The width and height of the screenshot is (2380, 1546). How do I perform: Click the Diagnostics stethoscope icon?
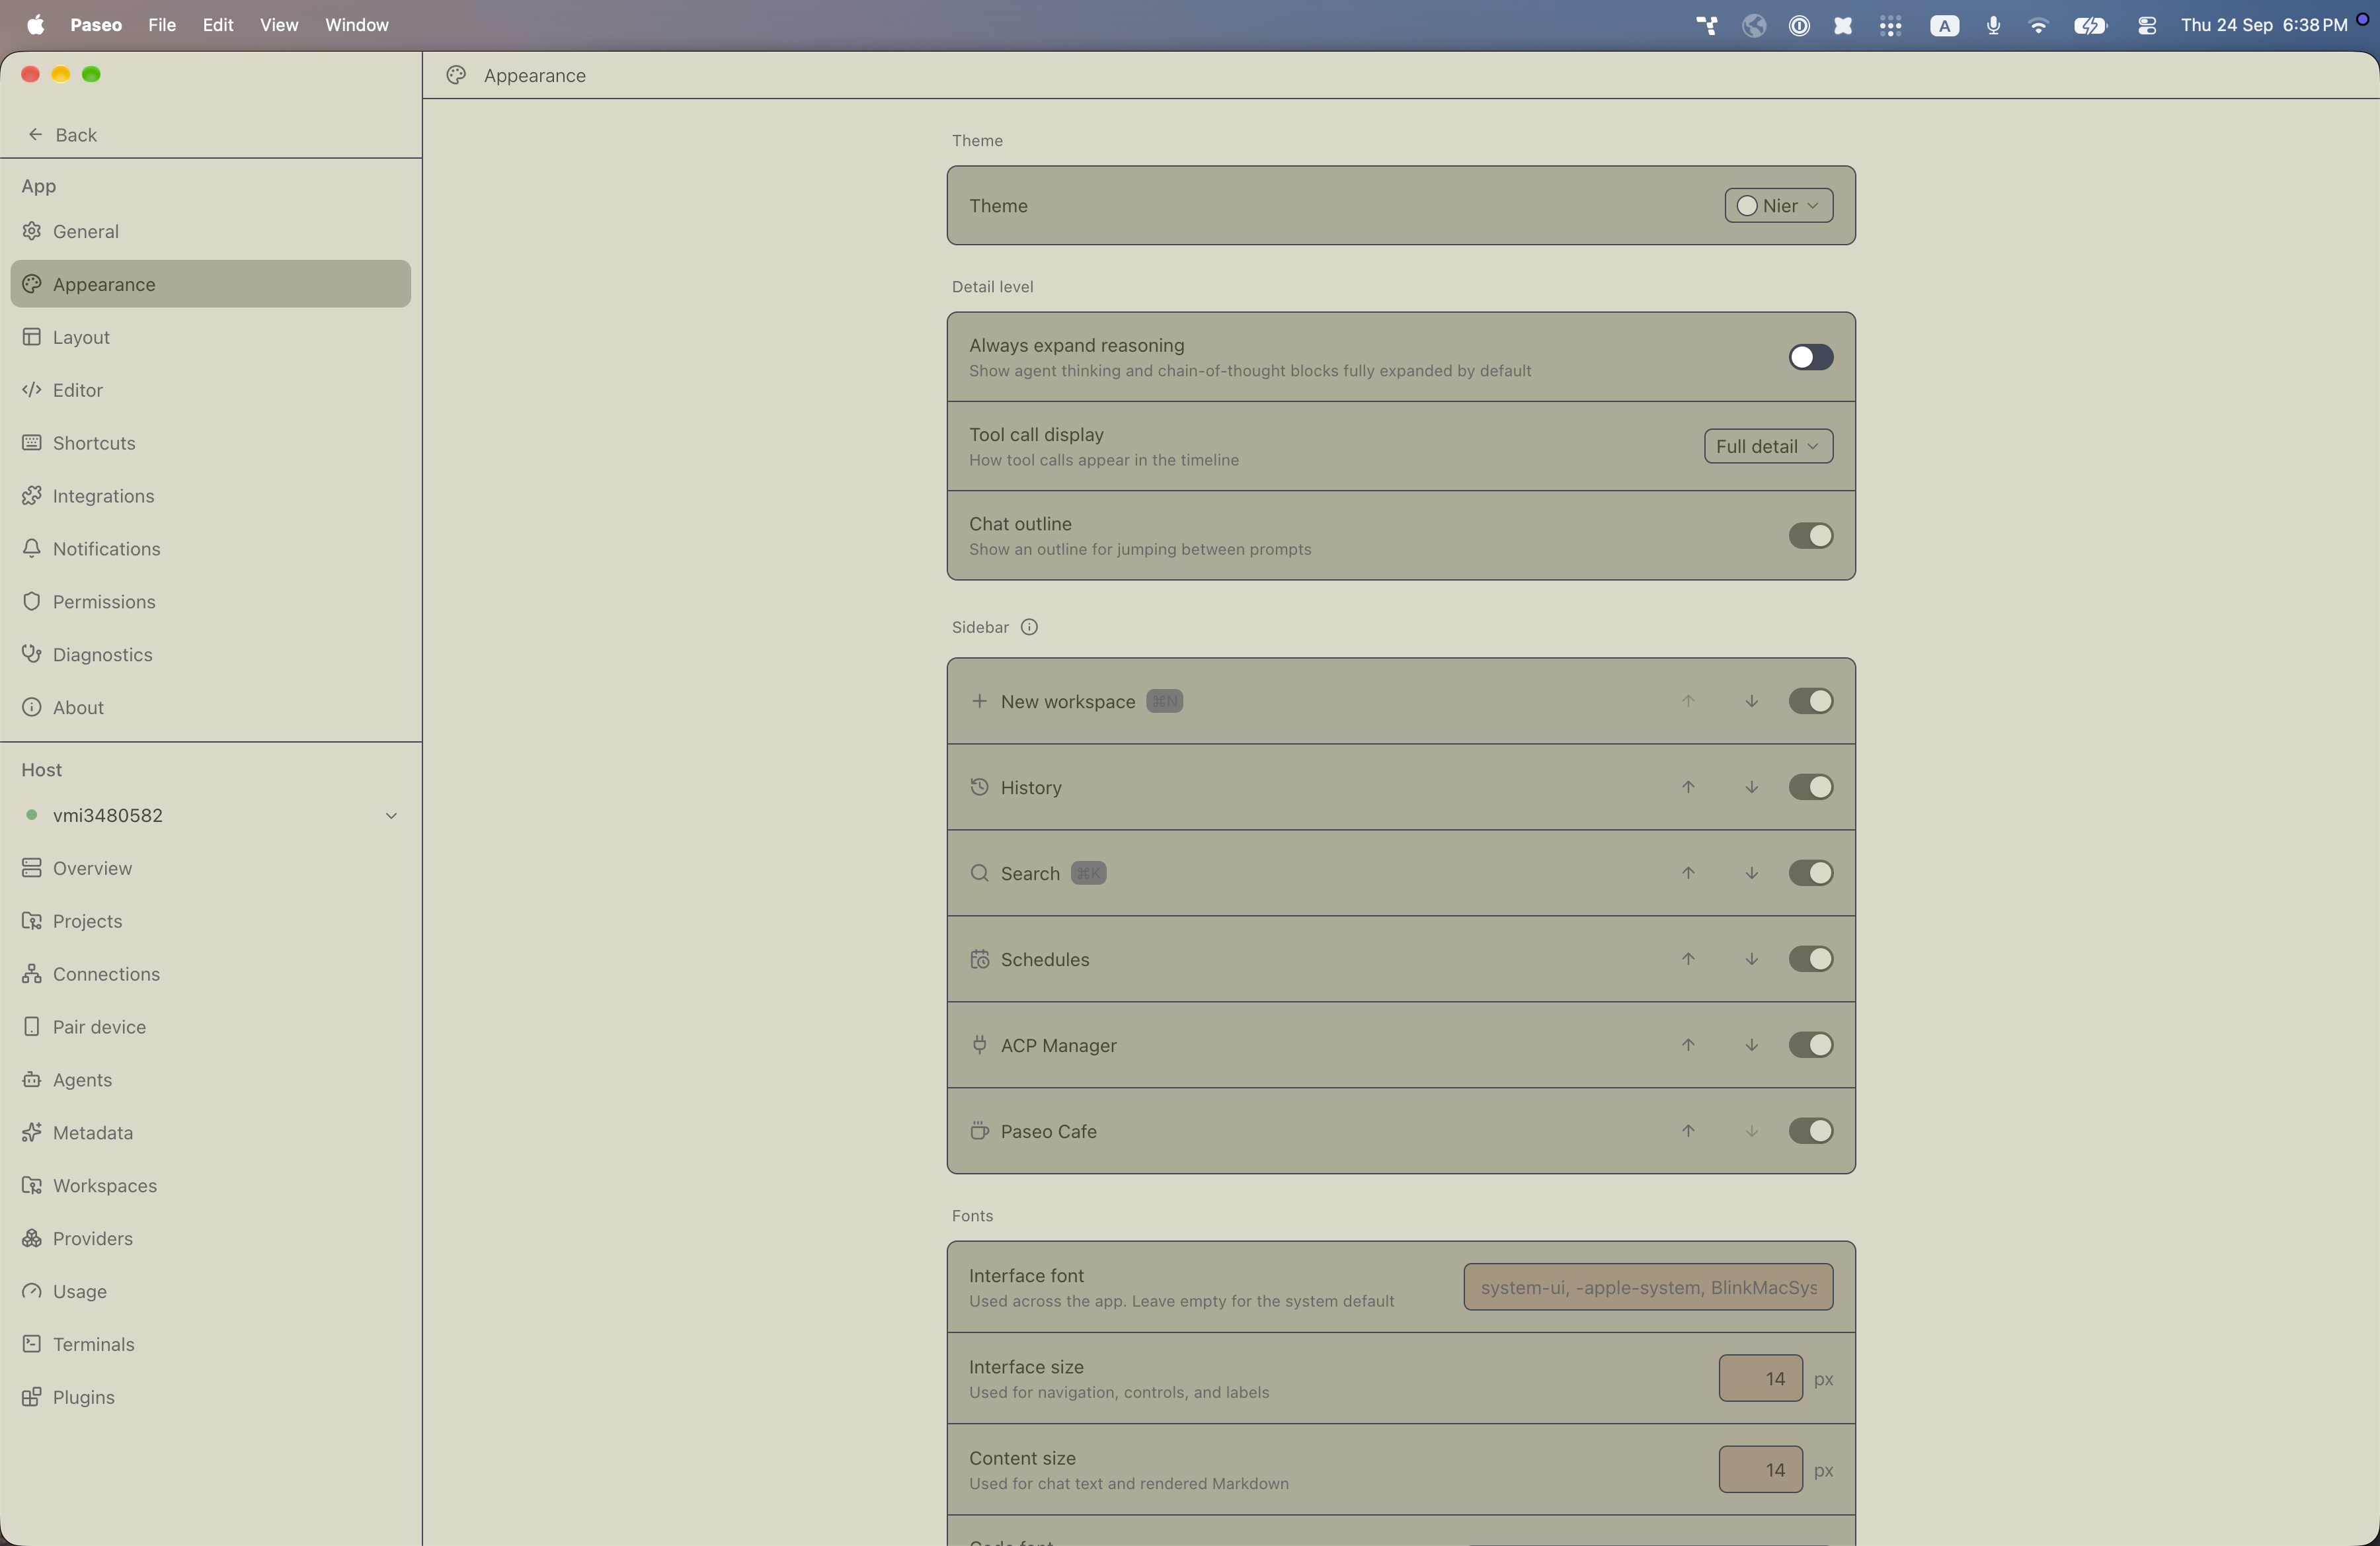click(32, 654)
